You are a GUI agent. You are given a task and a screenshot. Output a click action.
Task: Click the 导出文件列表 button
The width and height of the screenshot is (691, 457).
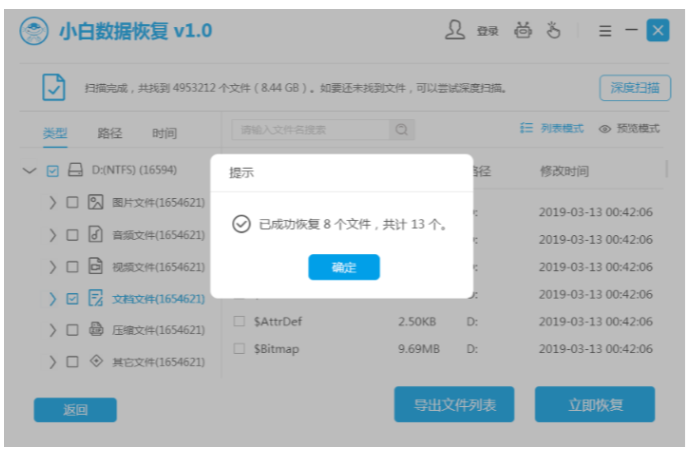[x=454, y=405]
